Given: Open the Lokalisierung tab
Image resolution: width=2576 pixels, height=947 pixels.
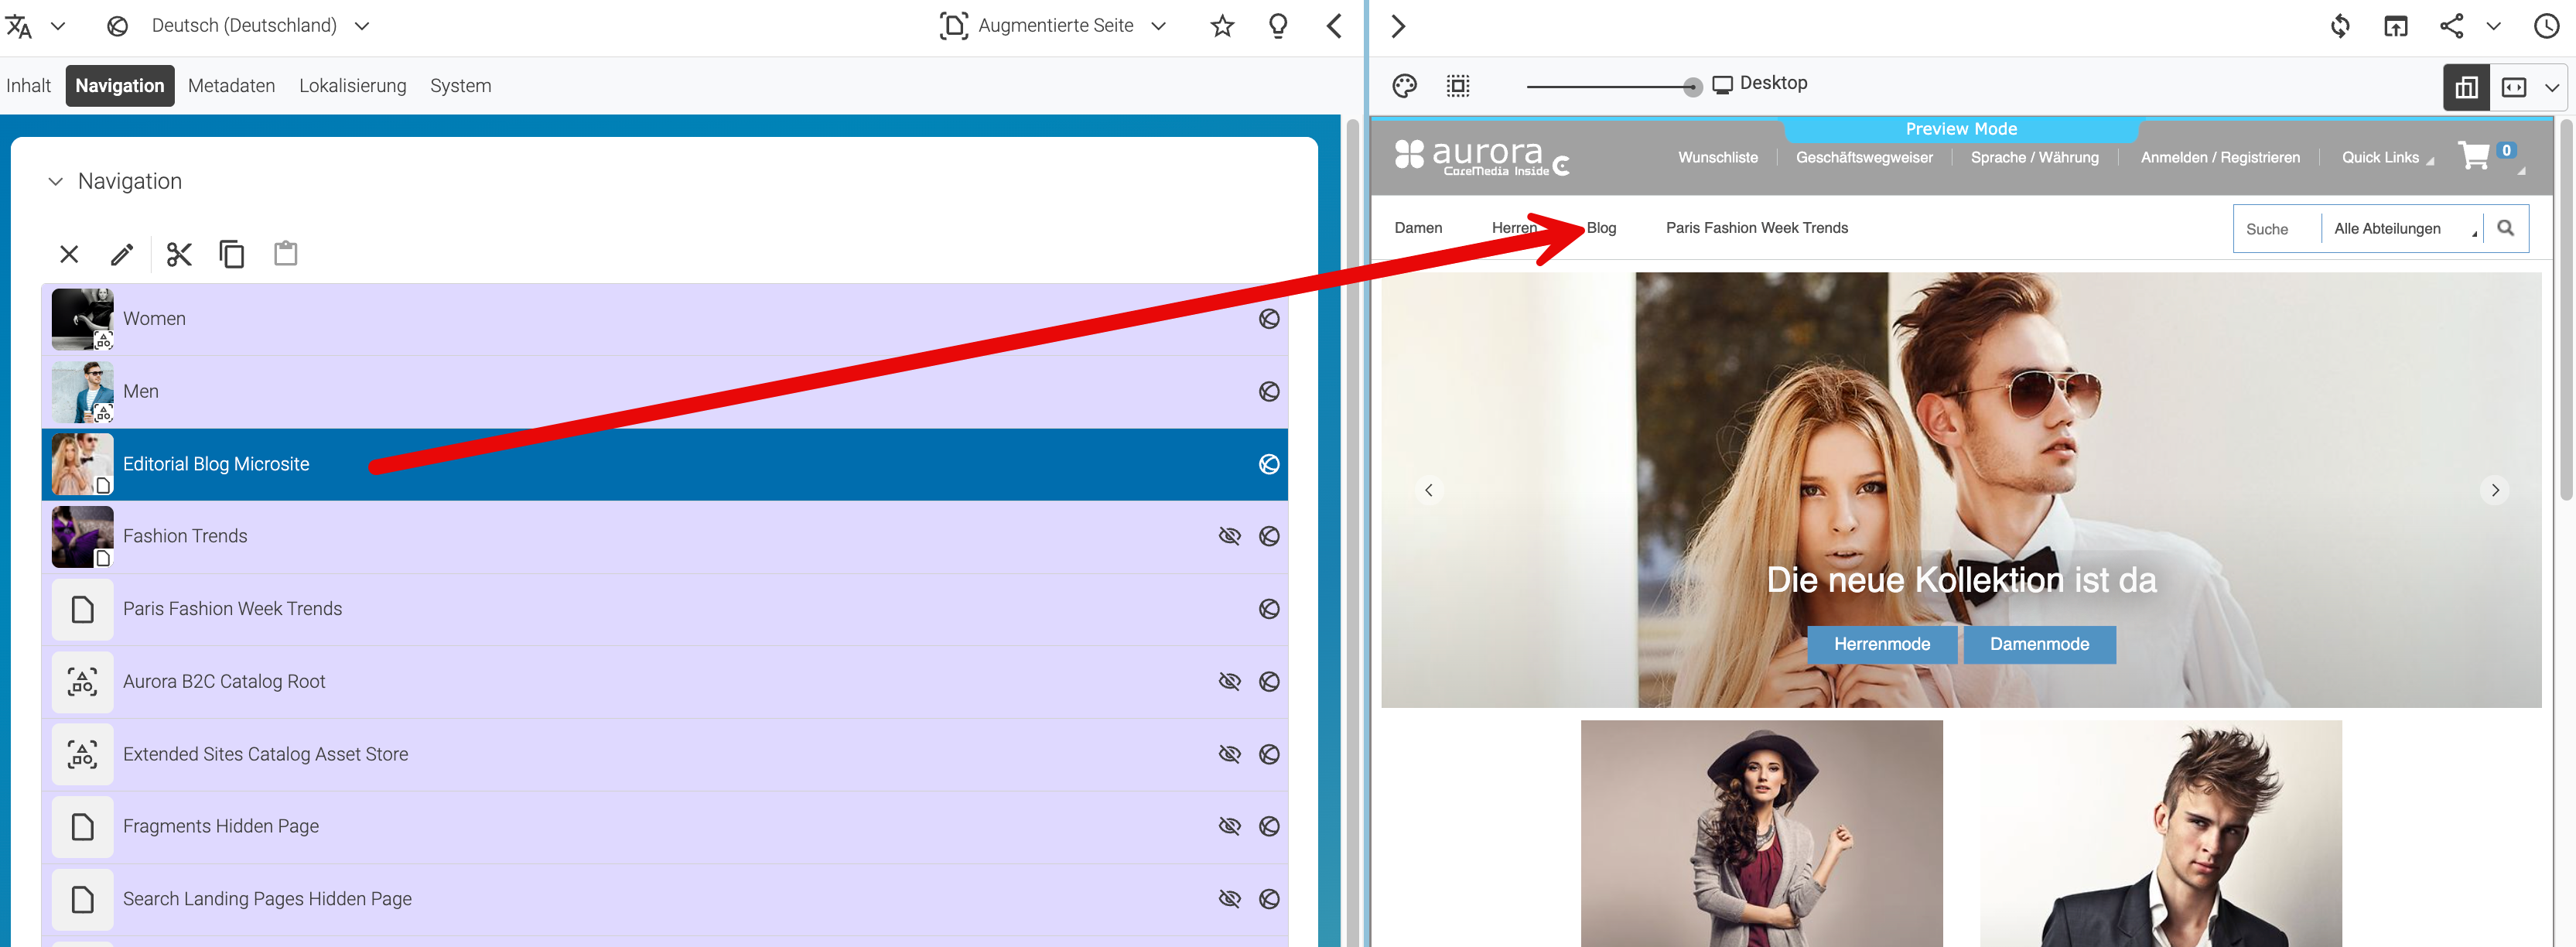Looking at the screenshot, I should 352,86.
